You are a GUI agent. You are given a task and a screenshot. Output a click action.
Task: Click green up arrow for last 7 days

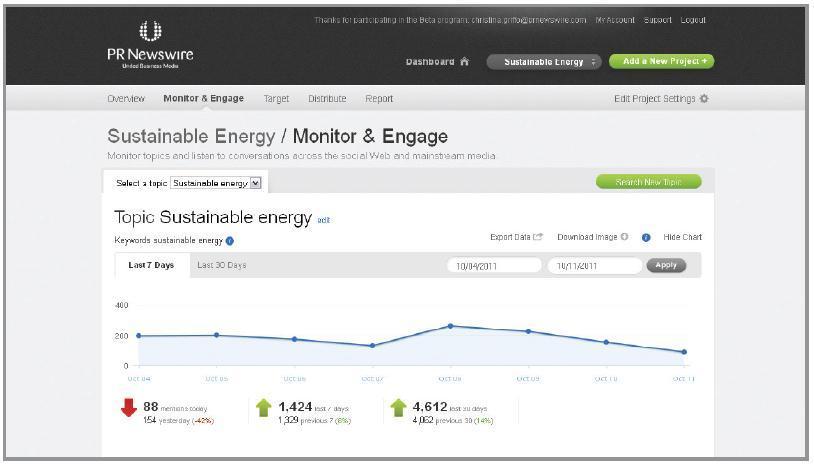(x=263, y=408)
